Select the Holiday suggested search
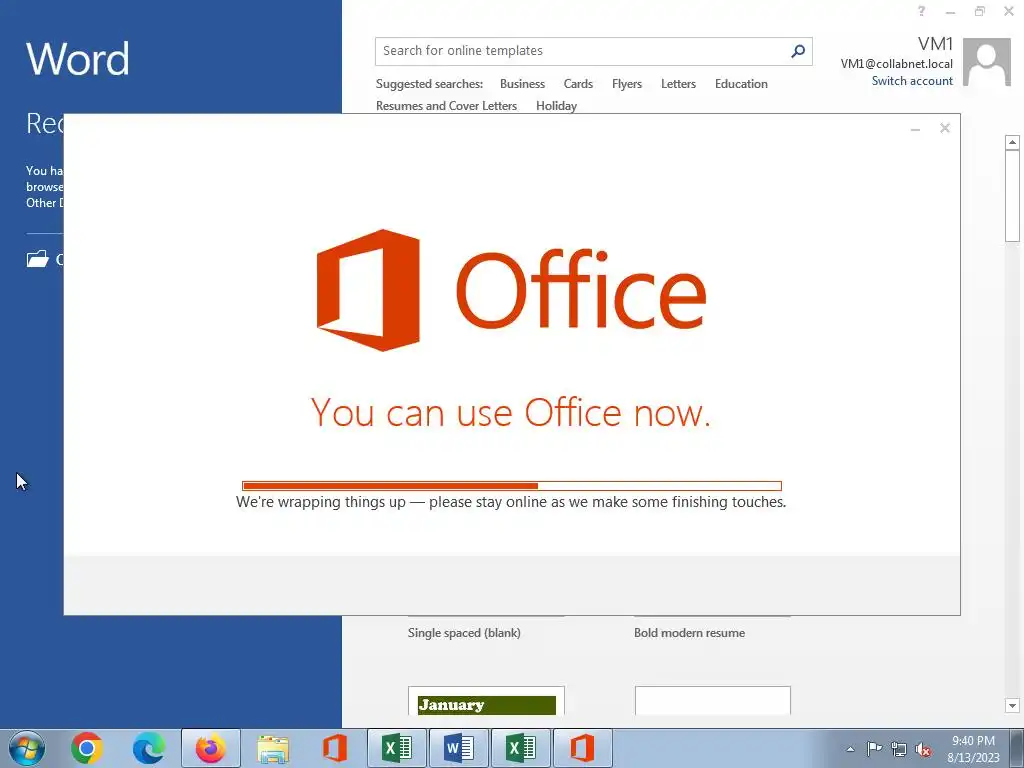 (556, 106)
